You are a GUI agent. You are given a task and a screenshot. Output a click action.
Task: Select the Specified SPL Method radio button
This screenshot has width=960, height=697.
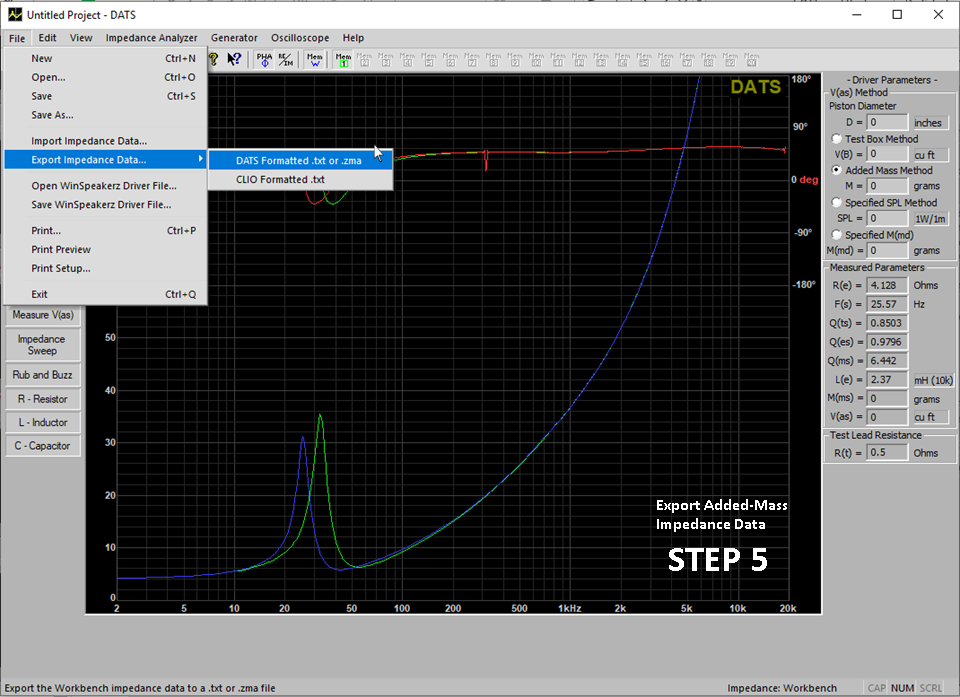coord(836,202)
